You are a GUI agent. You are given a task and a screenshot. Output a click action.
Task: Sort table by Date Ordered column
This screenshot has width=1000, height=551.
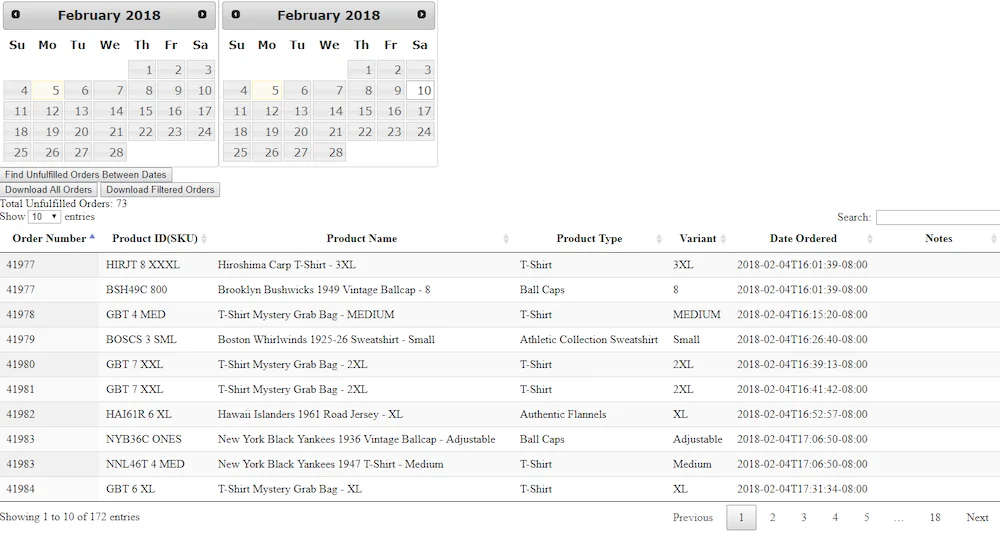click(803, 239)
